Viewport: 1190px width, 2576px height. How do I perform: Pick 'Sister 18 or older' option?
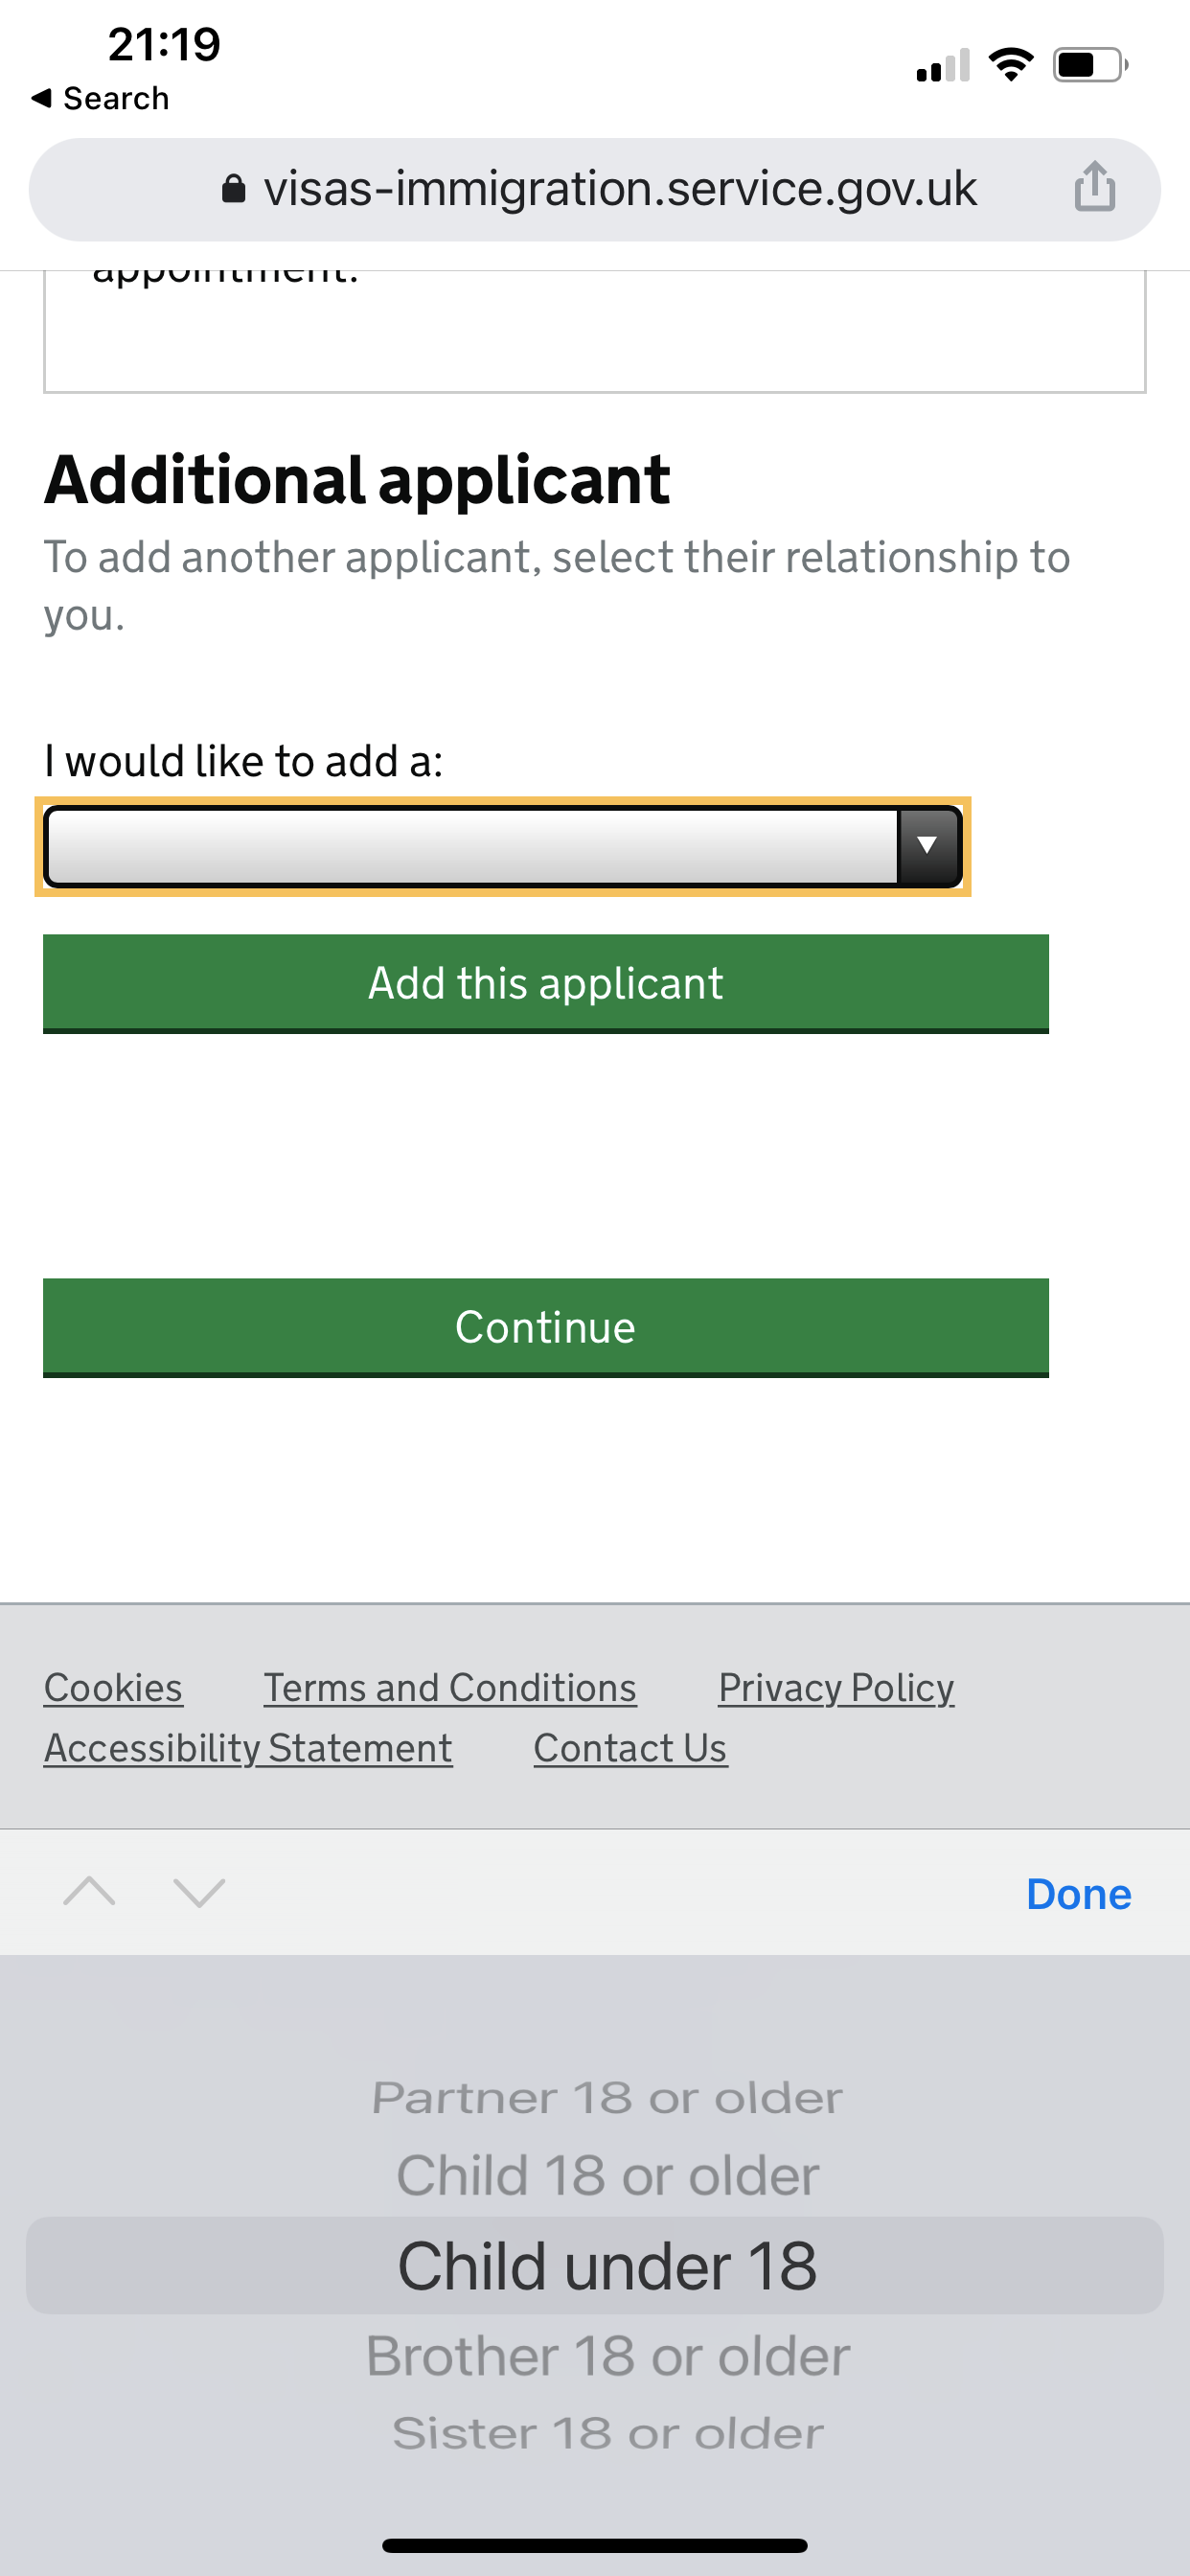[607, 2434]
